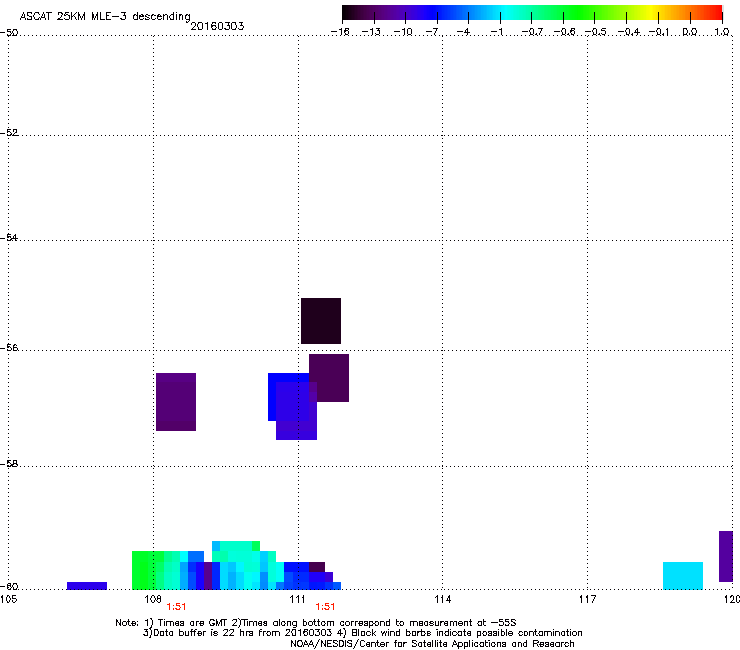
Task: Click the NOAA/NESDIS Center for Satellite Applications credit
Action: pyautogui.click(x=432, y=644)
